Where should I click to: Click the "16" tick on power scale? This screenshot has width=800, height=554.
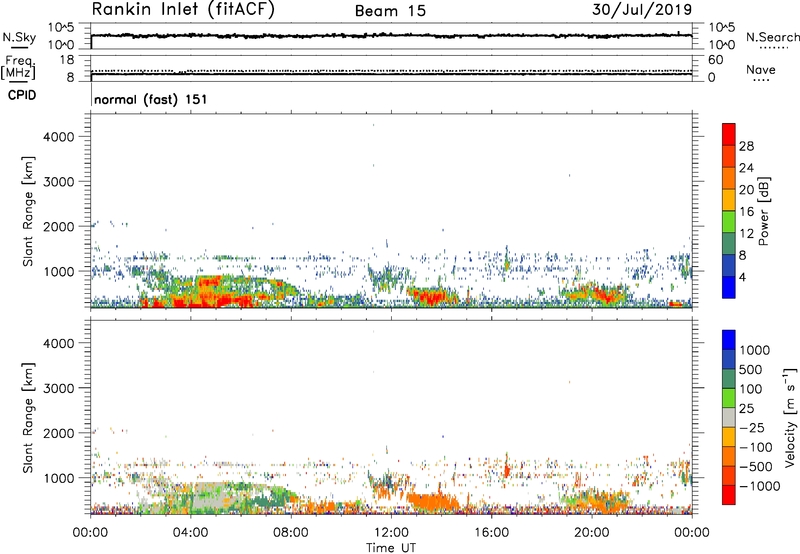(746, 212)
